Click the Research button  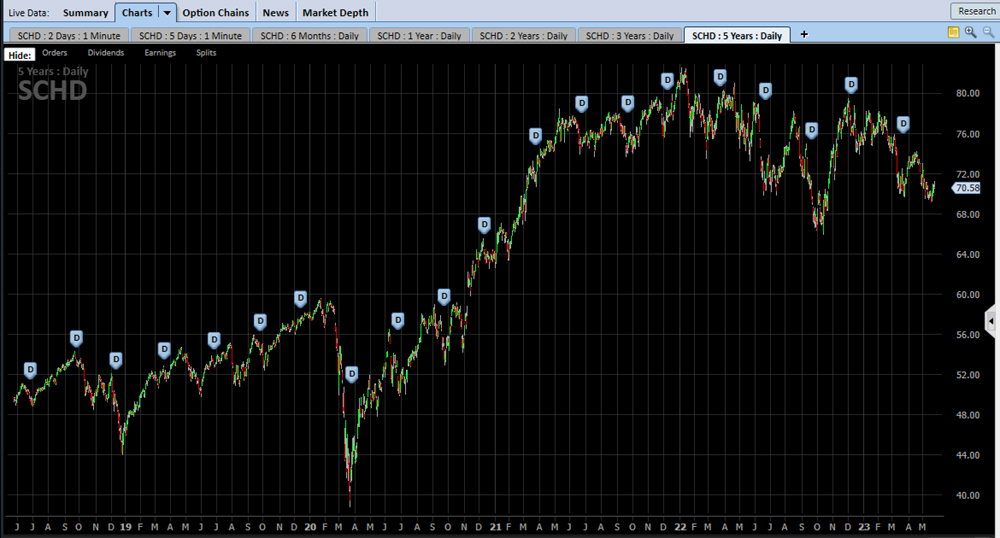click(976, 11)
